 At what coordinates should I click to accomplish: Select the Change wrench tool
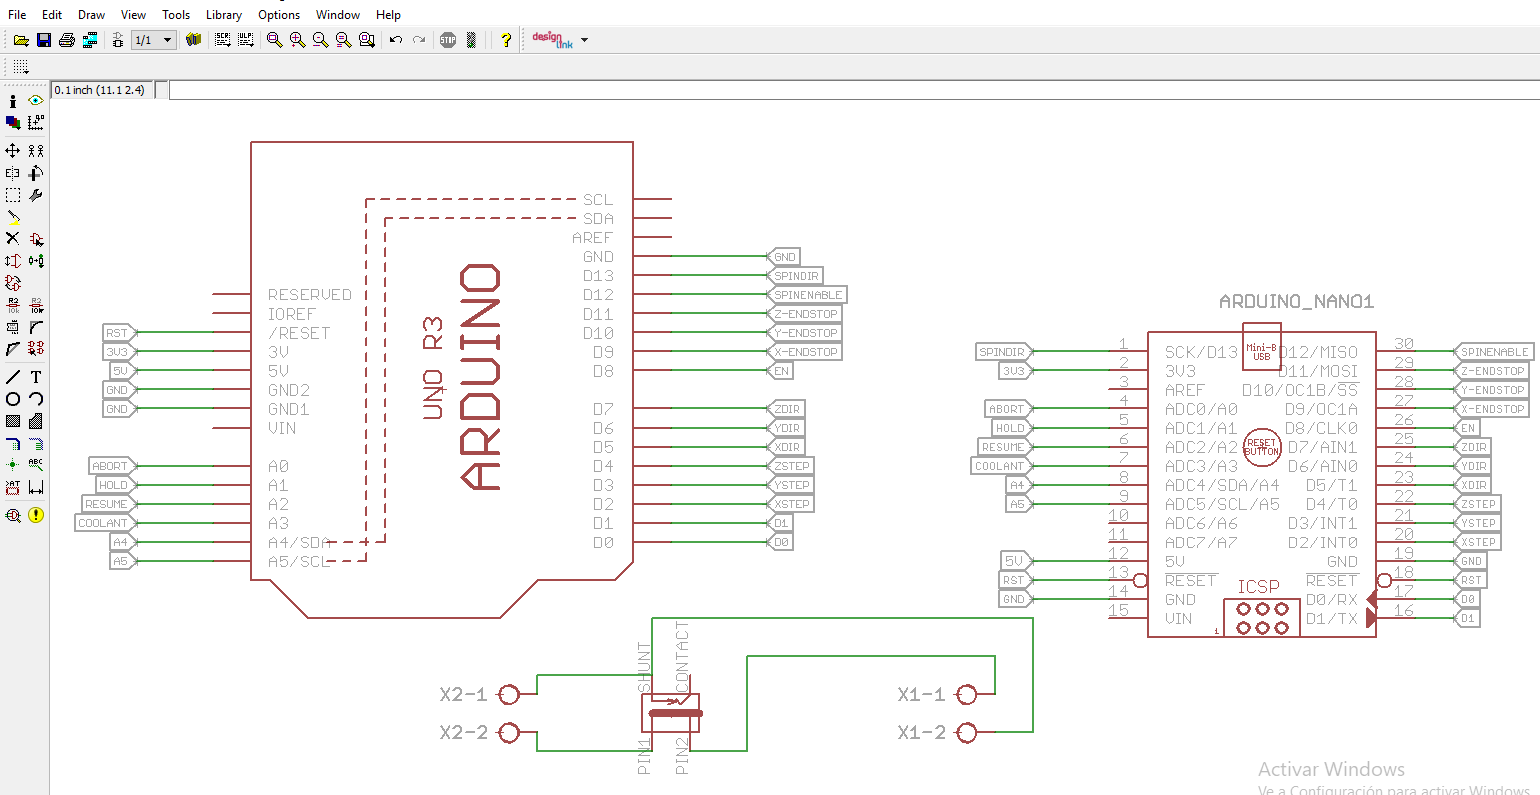click(x=36, y=195)
